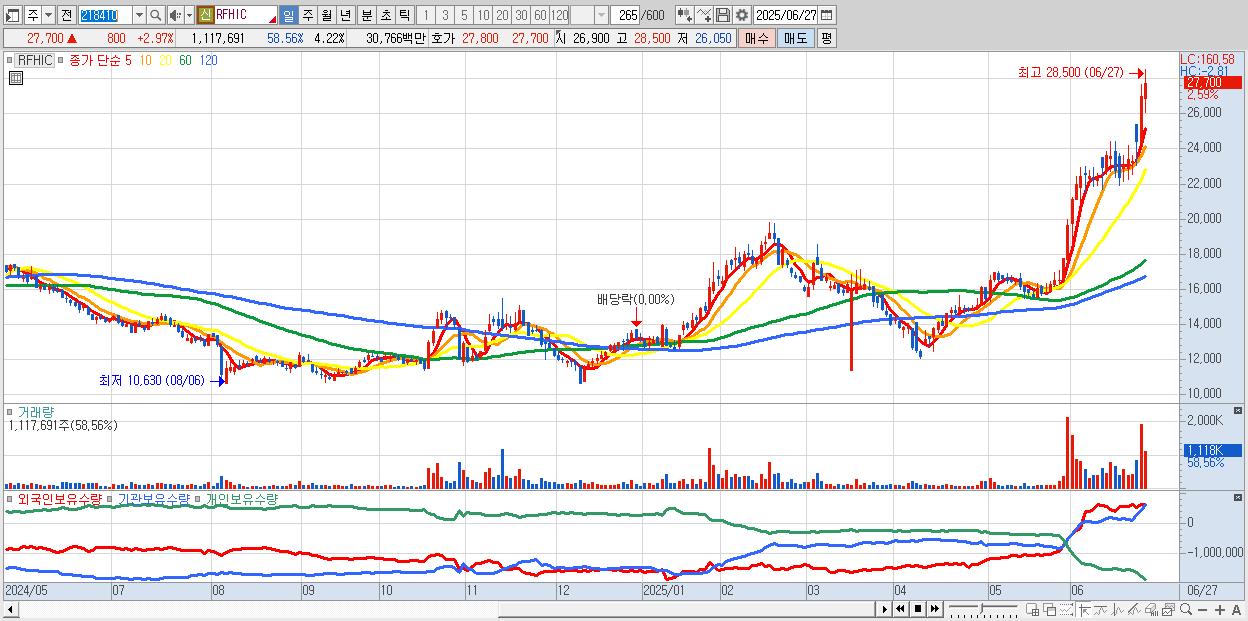Screen dimensions: 1248x621
Task: Close the holdings indicator panel
Action: pos(1239,497)
